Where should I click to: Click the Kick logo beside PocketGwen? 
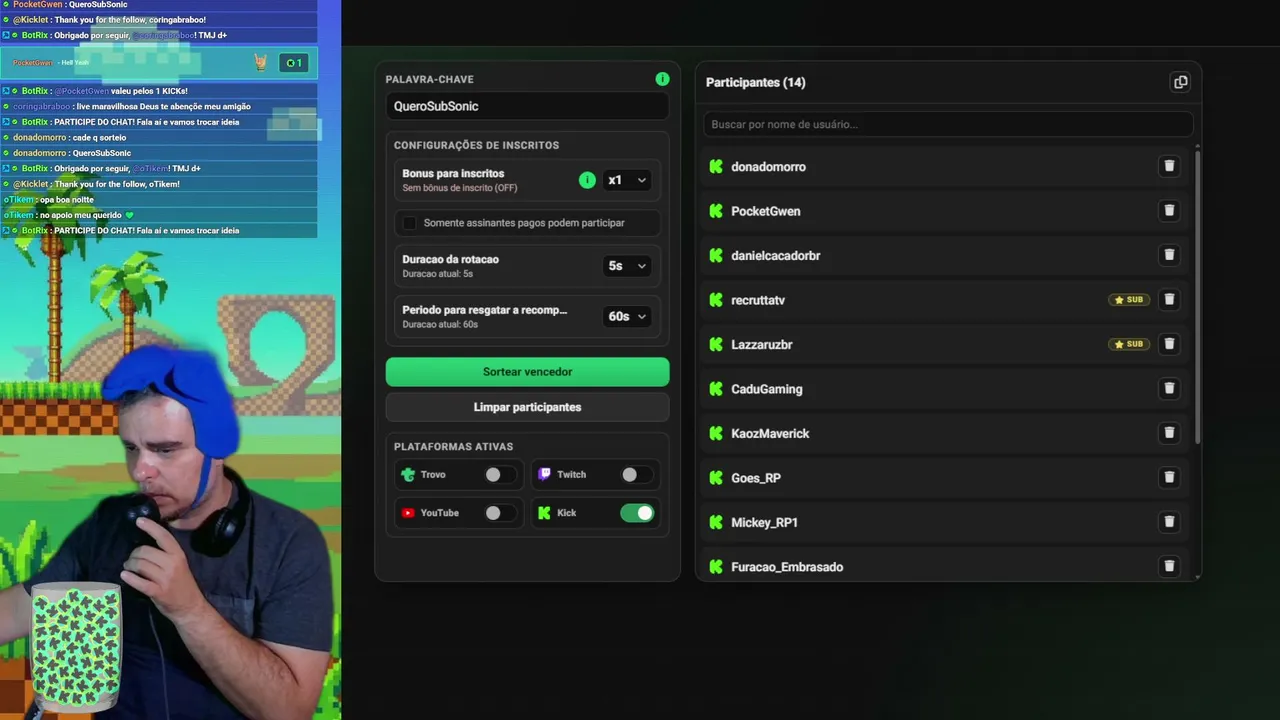tap(716, 211)
